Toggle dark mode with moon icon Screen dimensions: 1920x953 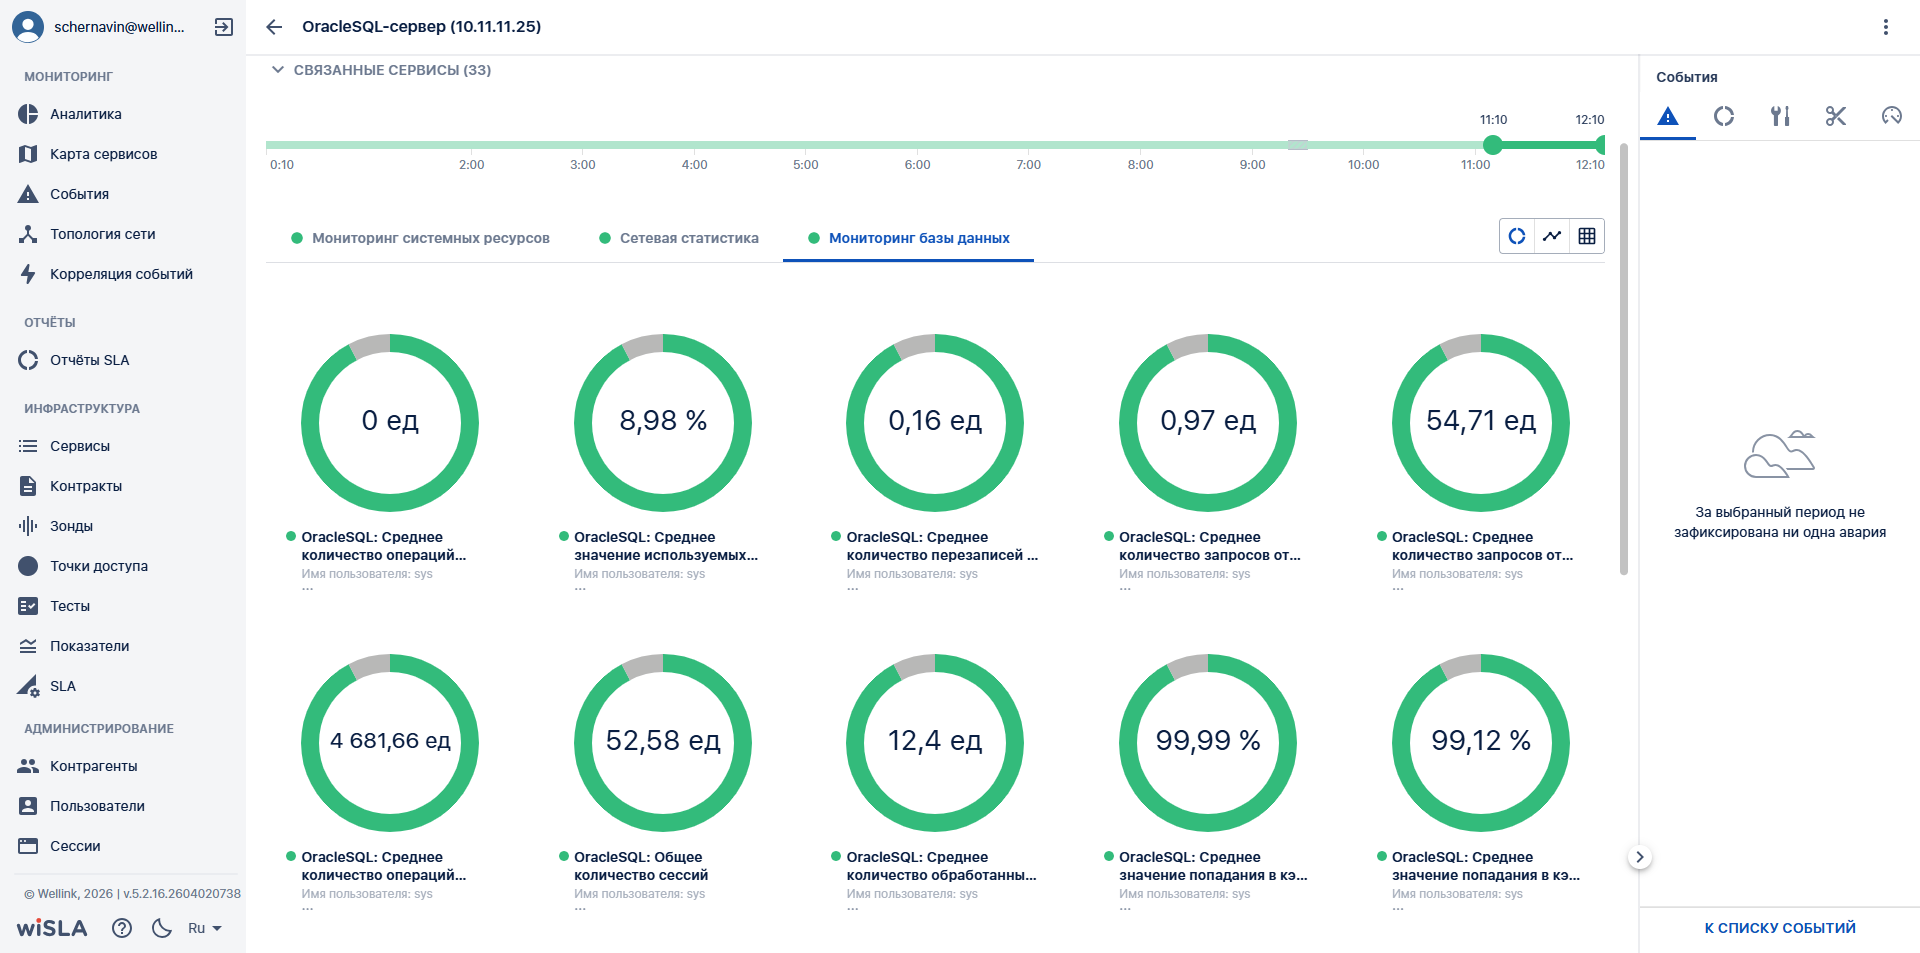162,928
